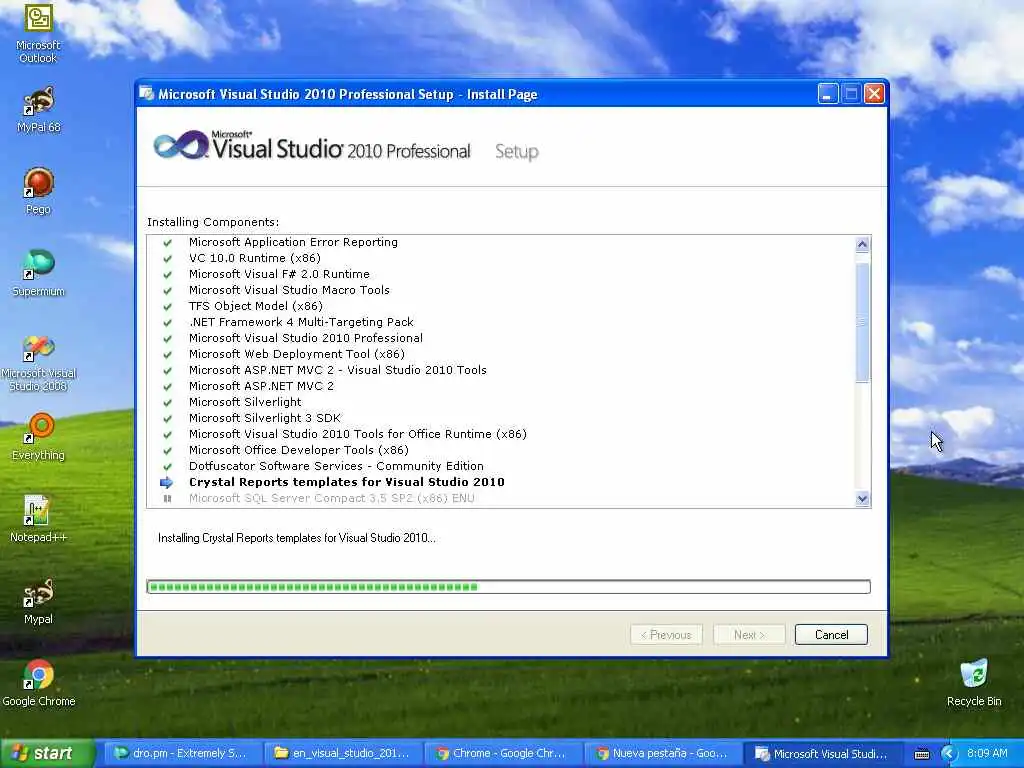Select the Everything search desktop icon
This screenshot has width=1024, height=768.
pos(39,436)
